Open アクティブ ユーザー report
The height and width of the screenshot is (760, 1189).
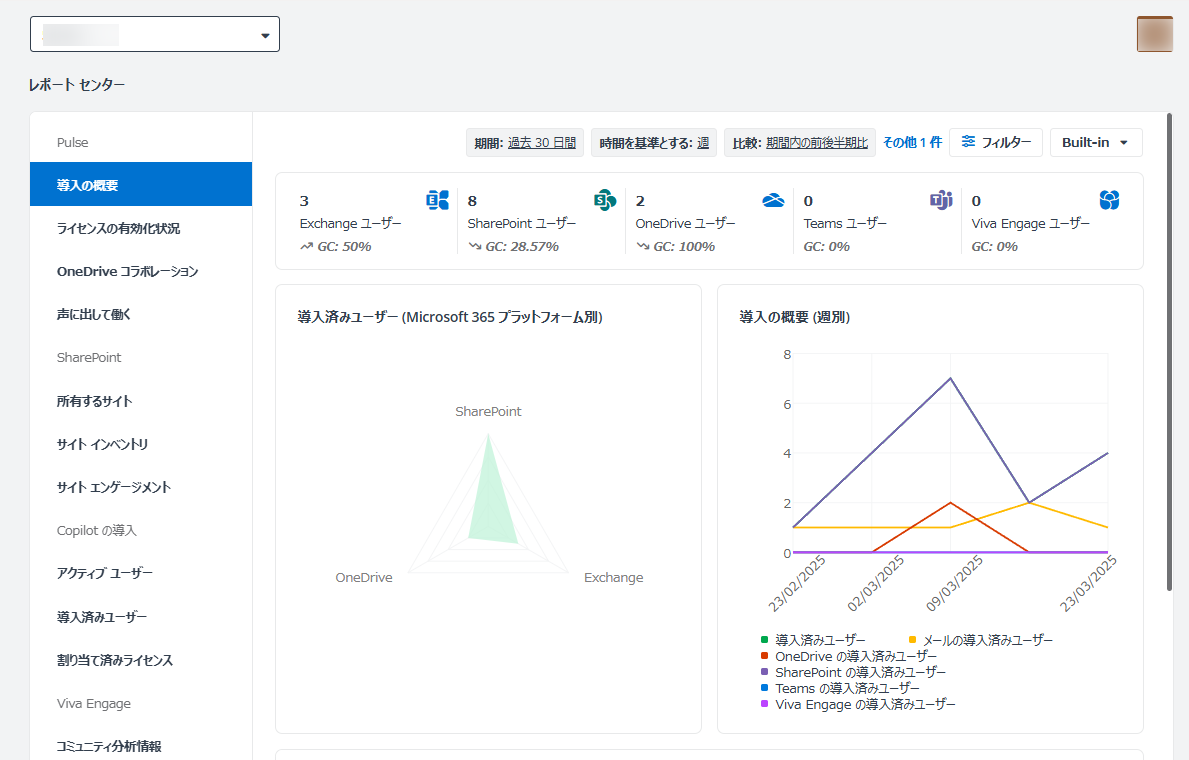tap(141, 573)
